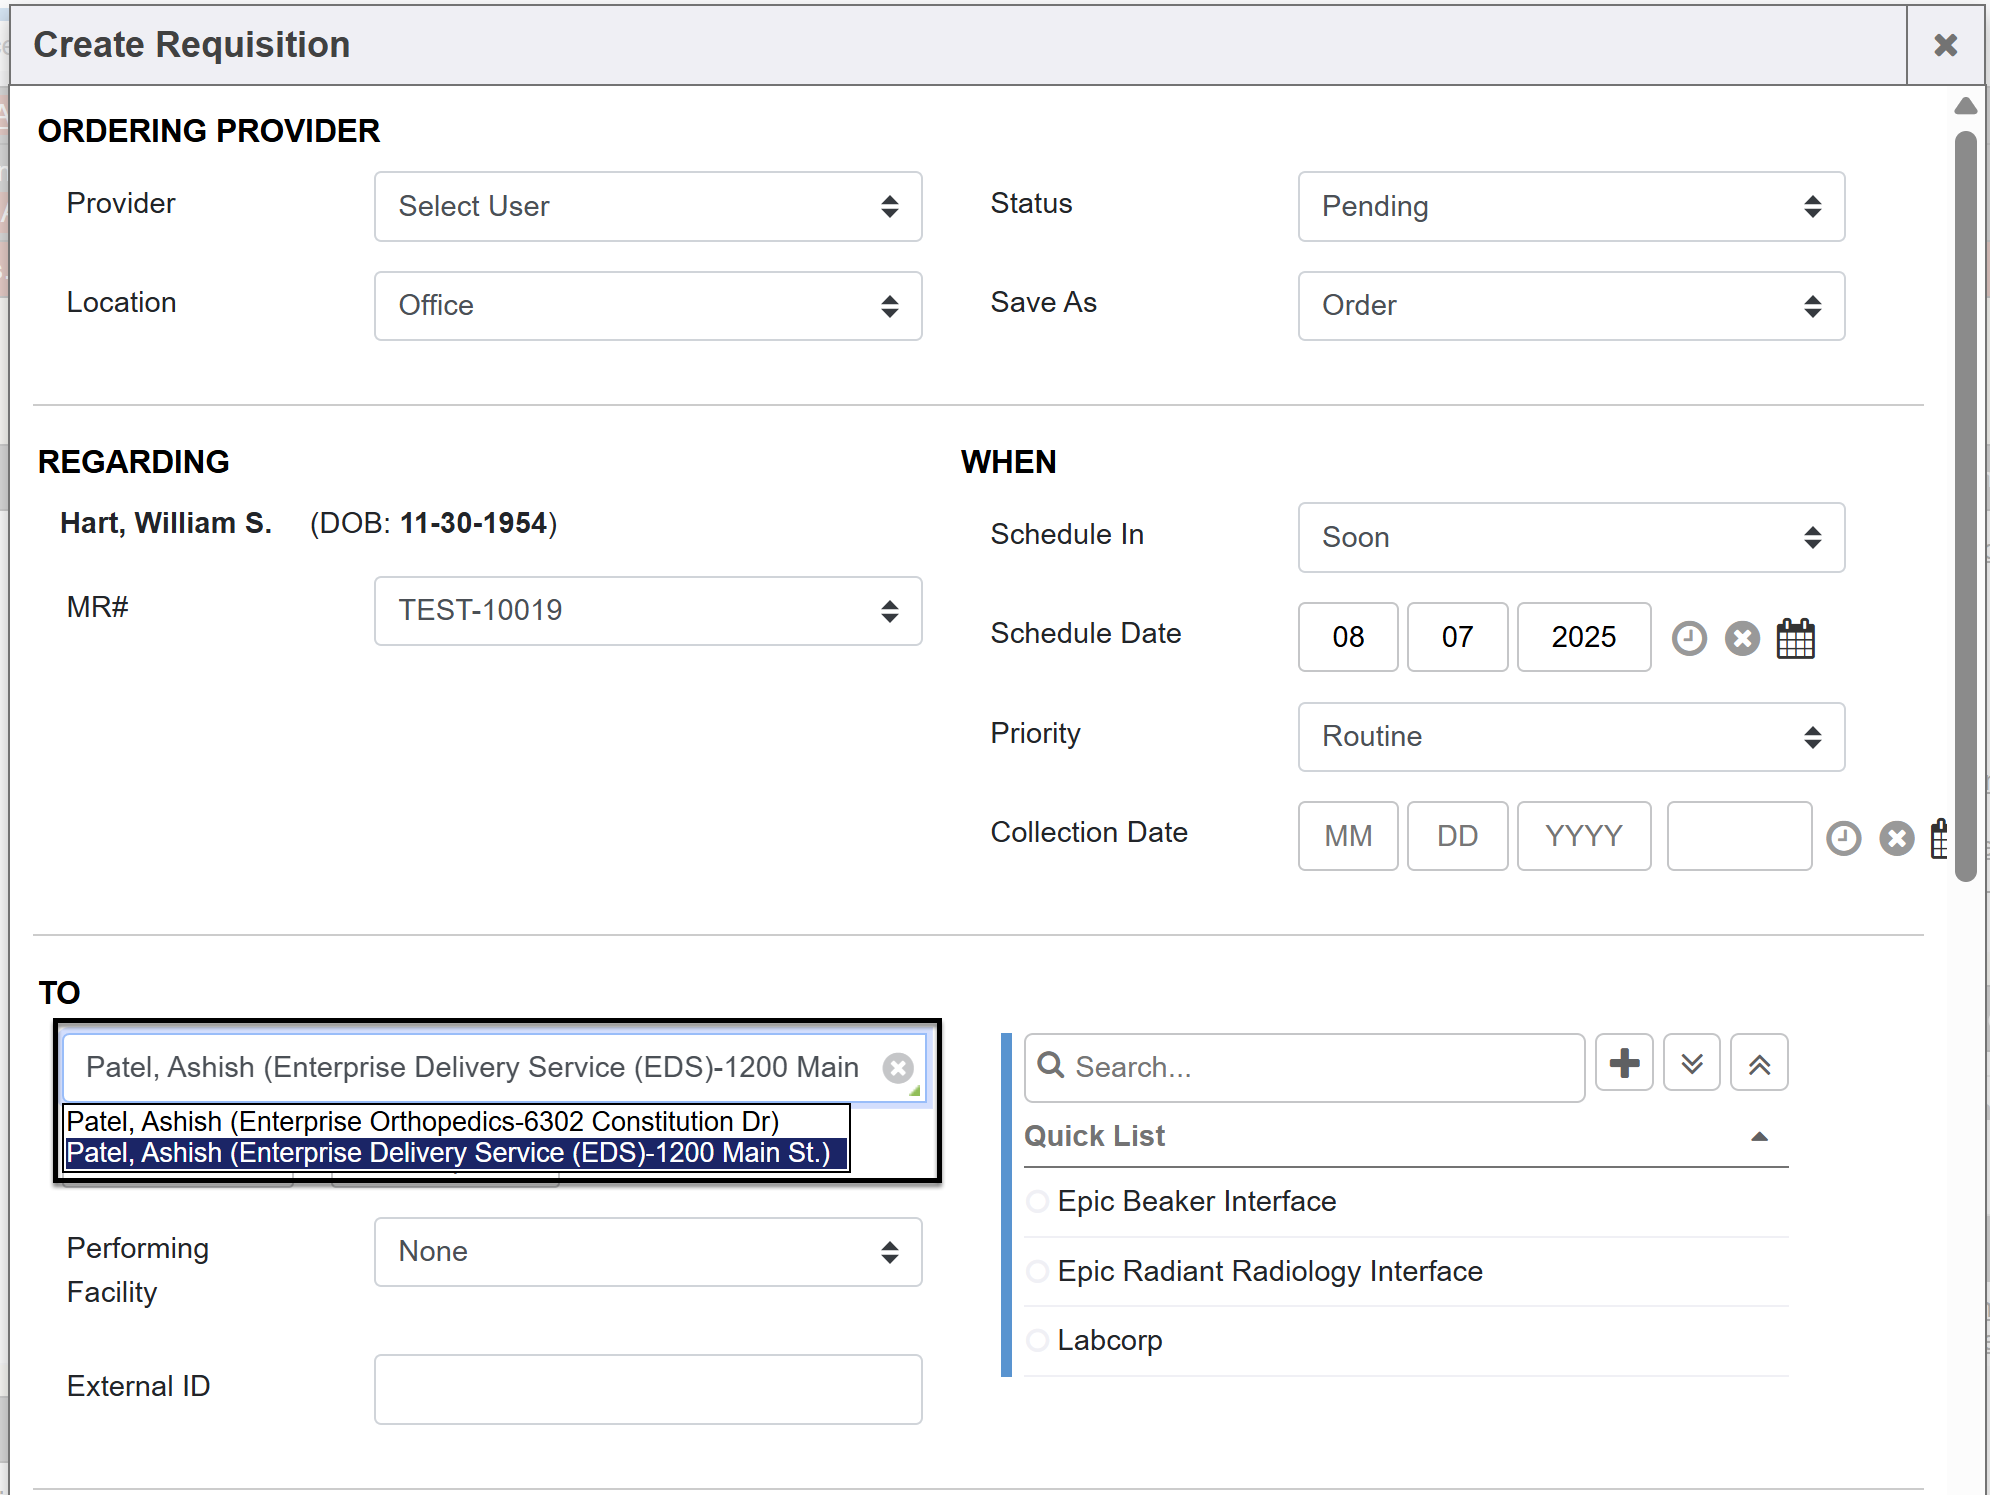The image size is (1990, 1495).
Task: Click the double chevron up collapse icon
Action: 1760,1063
